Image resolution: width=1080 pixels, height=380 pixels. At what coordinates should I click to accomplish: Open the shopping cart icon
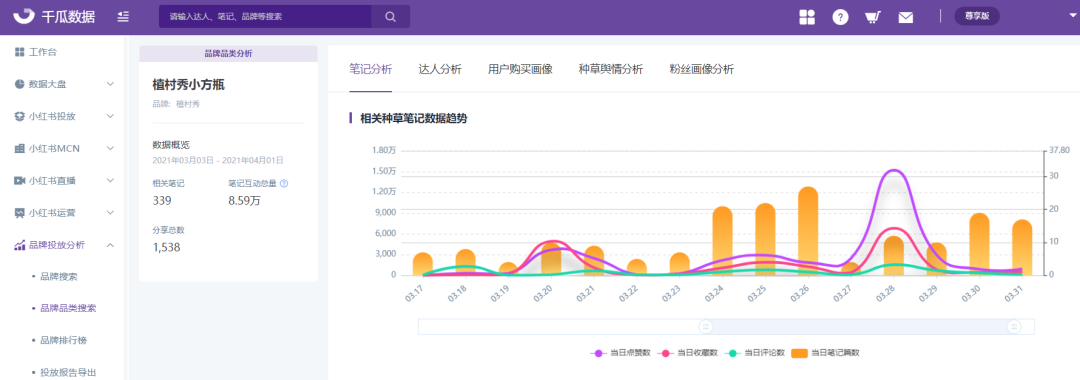tap(873, 17)
